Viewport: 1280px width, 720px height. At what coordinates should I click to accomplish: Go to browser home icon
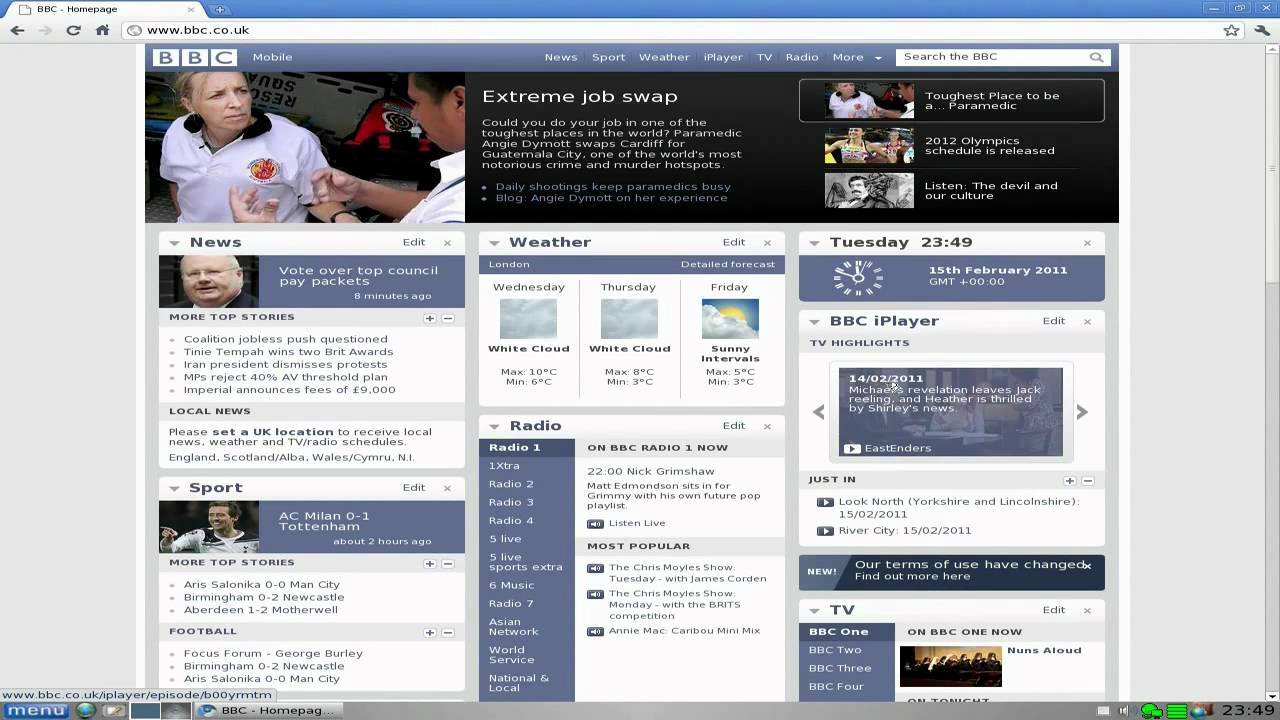(102, 30)
